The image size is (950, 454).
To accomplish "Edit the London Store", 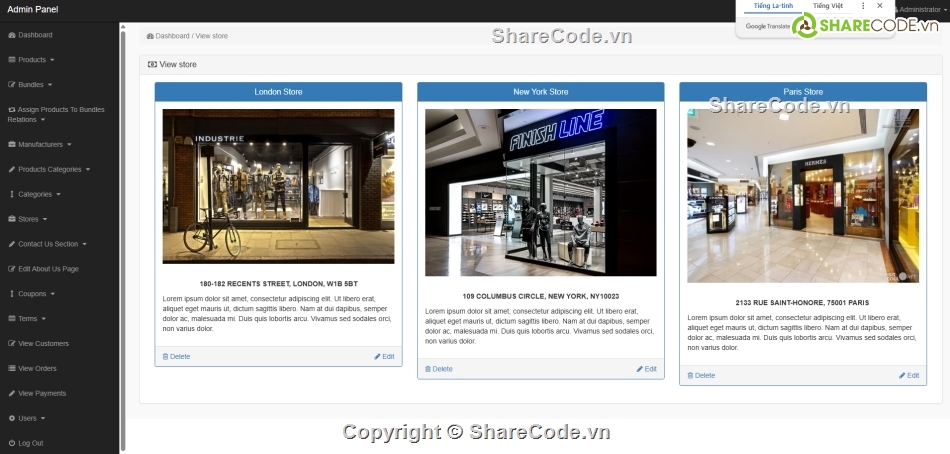I will pyautogui.click(x=384, y=356).
